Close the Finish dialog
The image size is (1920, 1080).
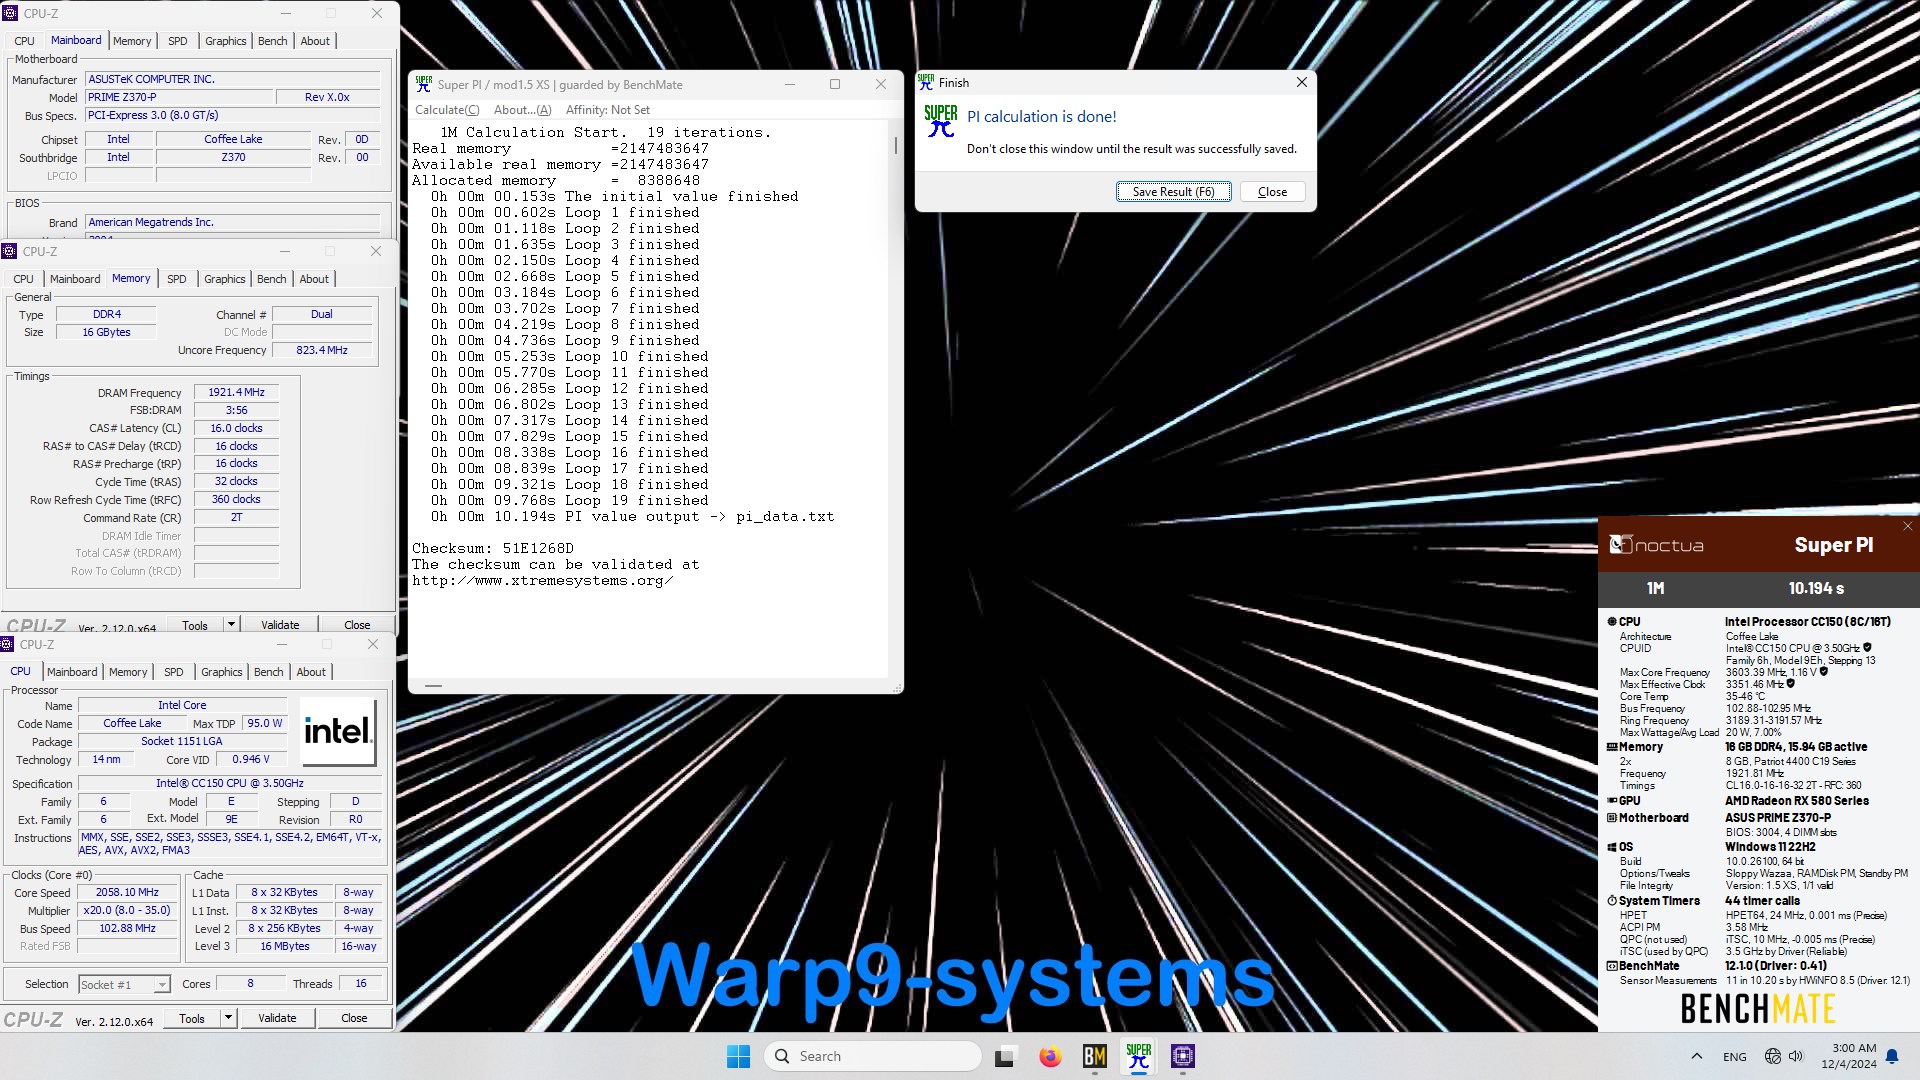tap(1301, 82)
